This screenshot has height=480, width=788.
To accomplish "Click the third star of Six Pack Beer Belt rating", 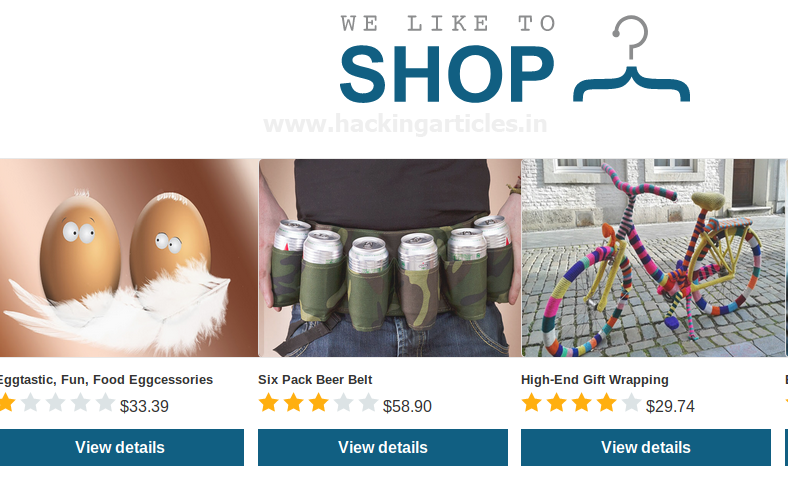I will [318, 403].
